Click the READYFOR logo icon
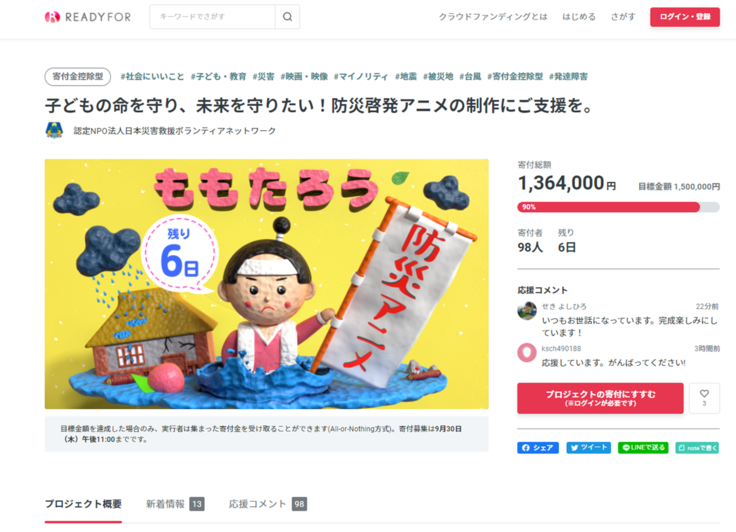The image size is (736, 532). point(52,17)
